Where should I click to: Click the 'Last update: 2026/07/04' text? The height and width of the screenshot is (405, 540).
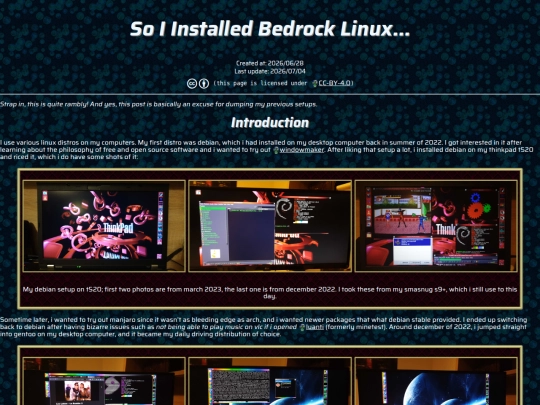point(270,72)
